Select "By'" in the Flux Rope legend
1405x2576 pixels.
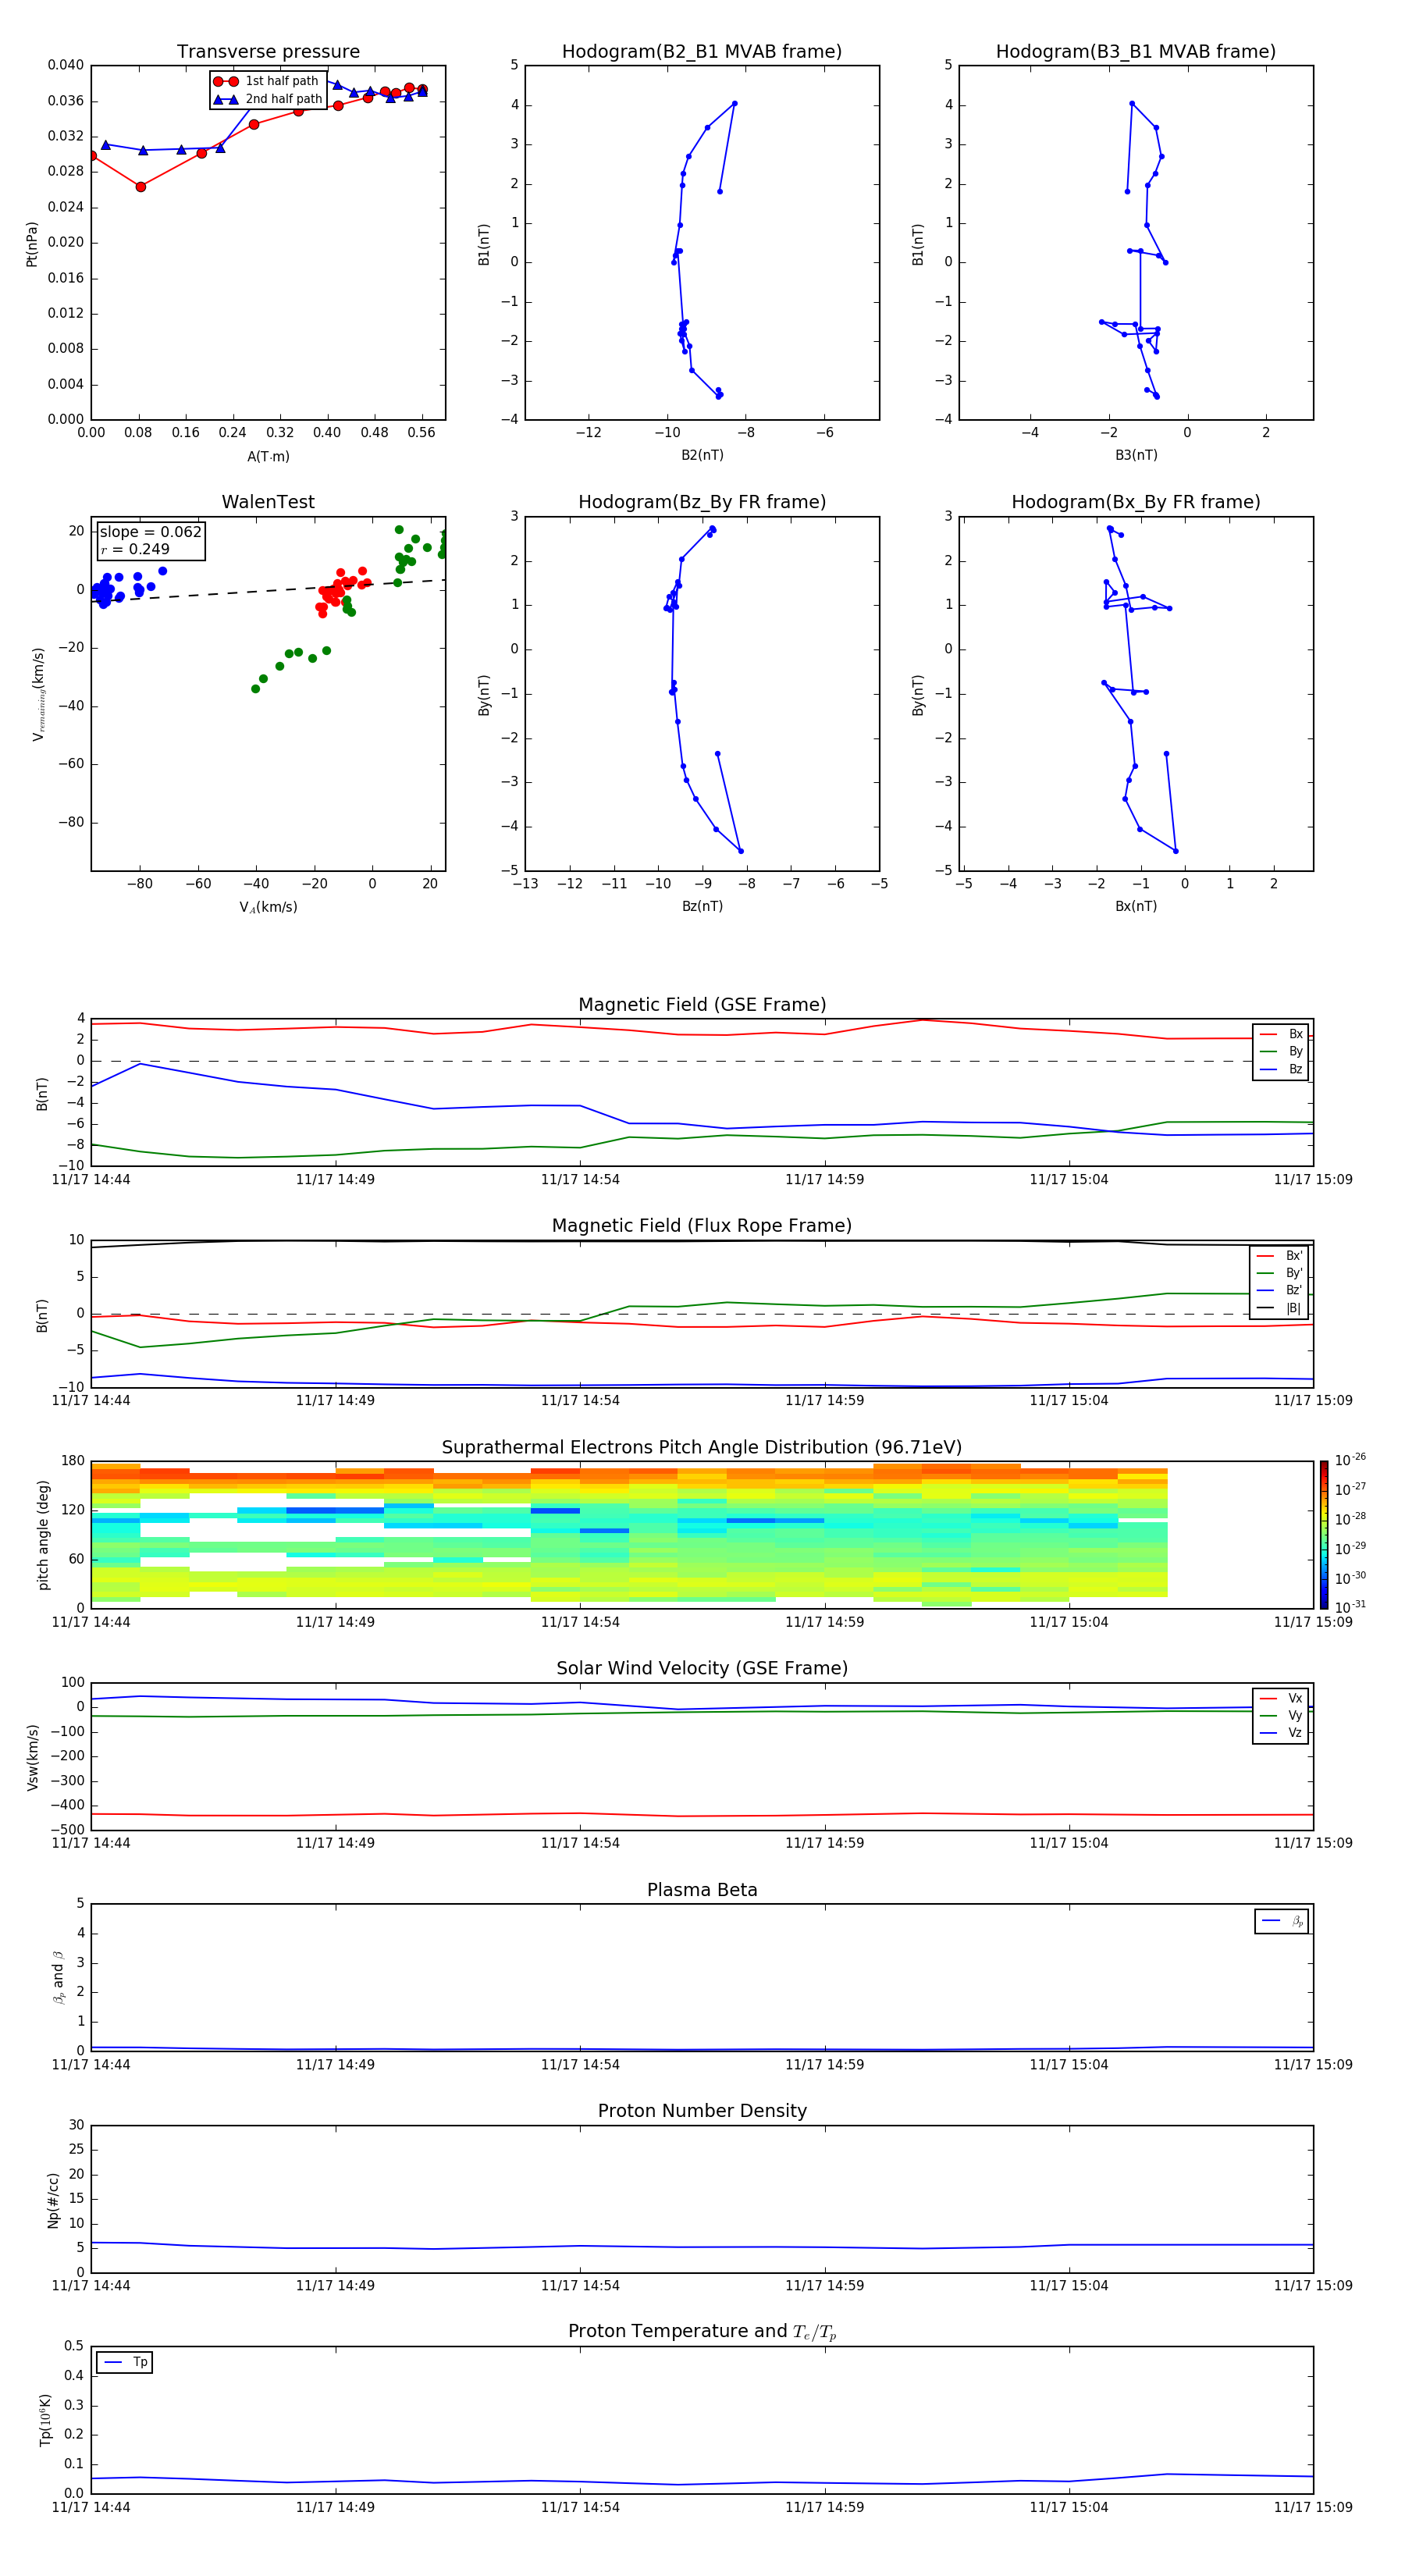pyautogui.click(x=1279, y=1273)
